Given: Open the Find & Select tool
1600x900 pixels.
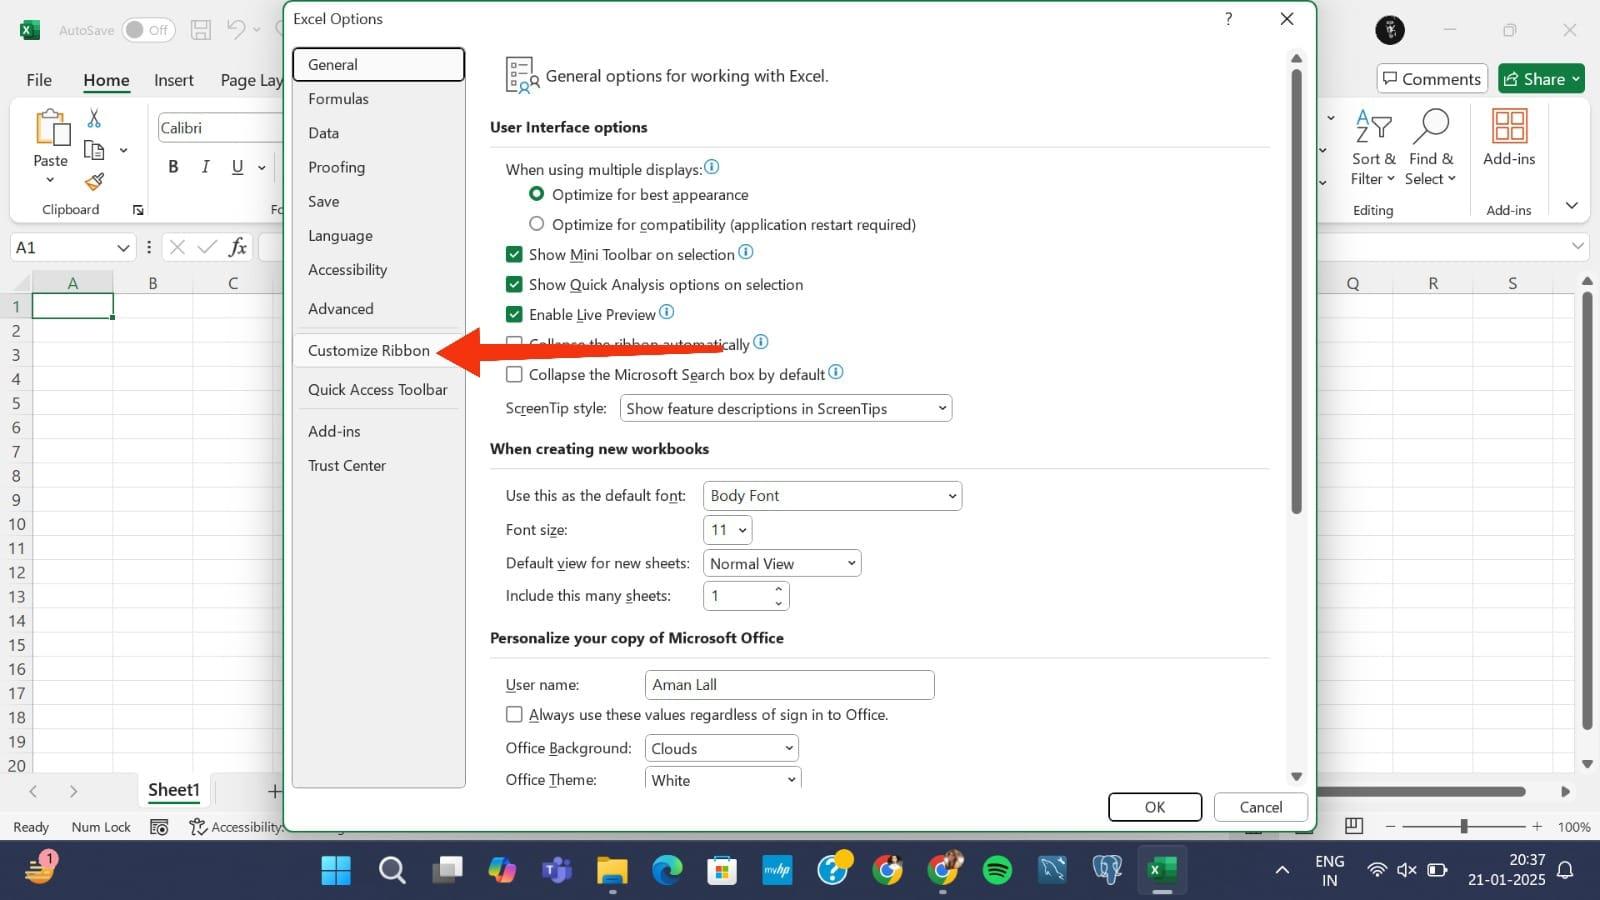Looking at the screenshot, I should click(1430, 147).
